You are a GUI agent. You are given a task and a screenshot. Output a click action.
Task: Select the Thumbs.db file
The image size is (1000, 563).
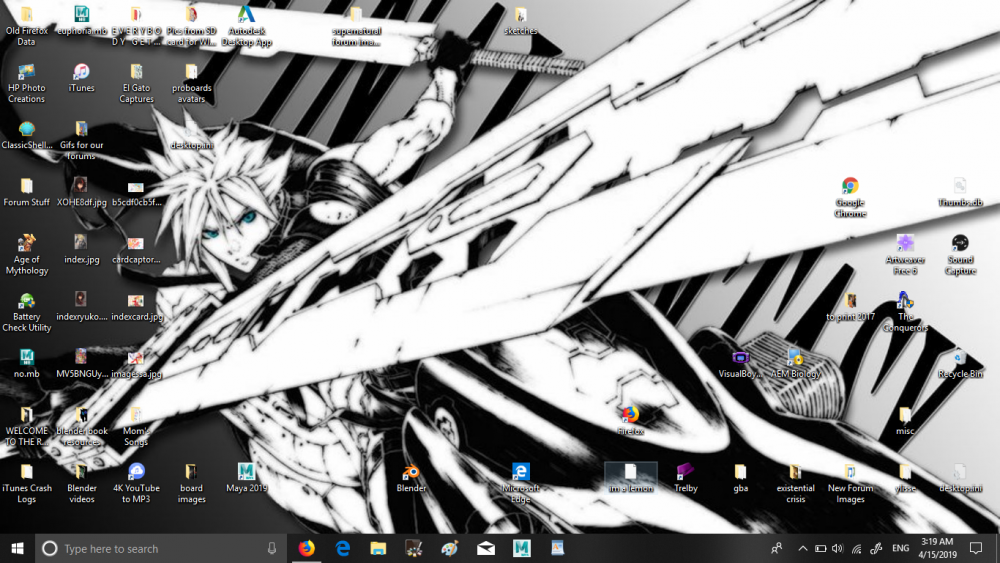click(x=960, y=192)
